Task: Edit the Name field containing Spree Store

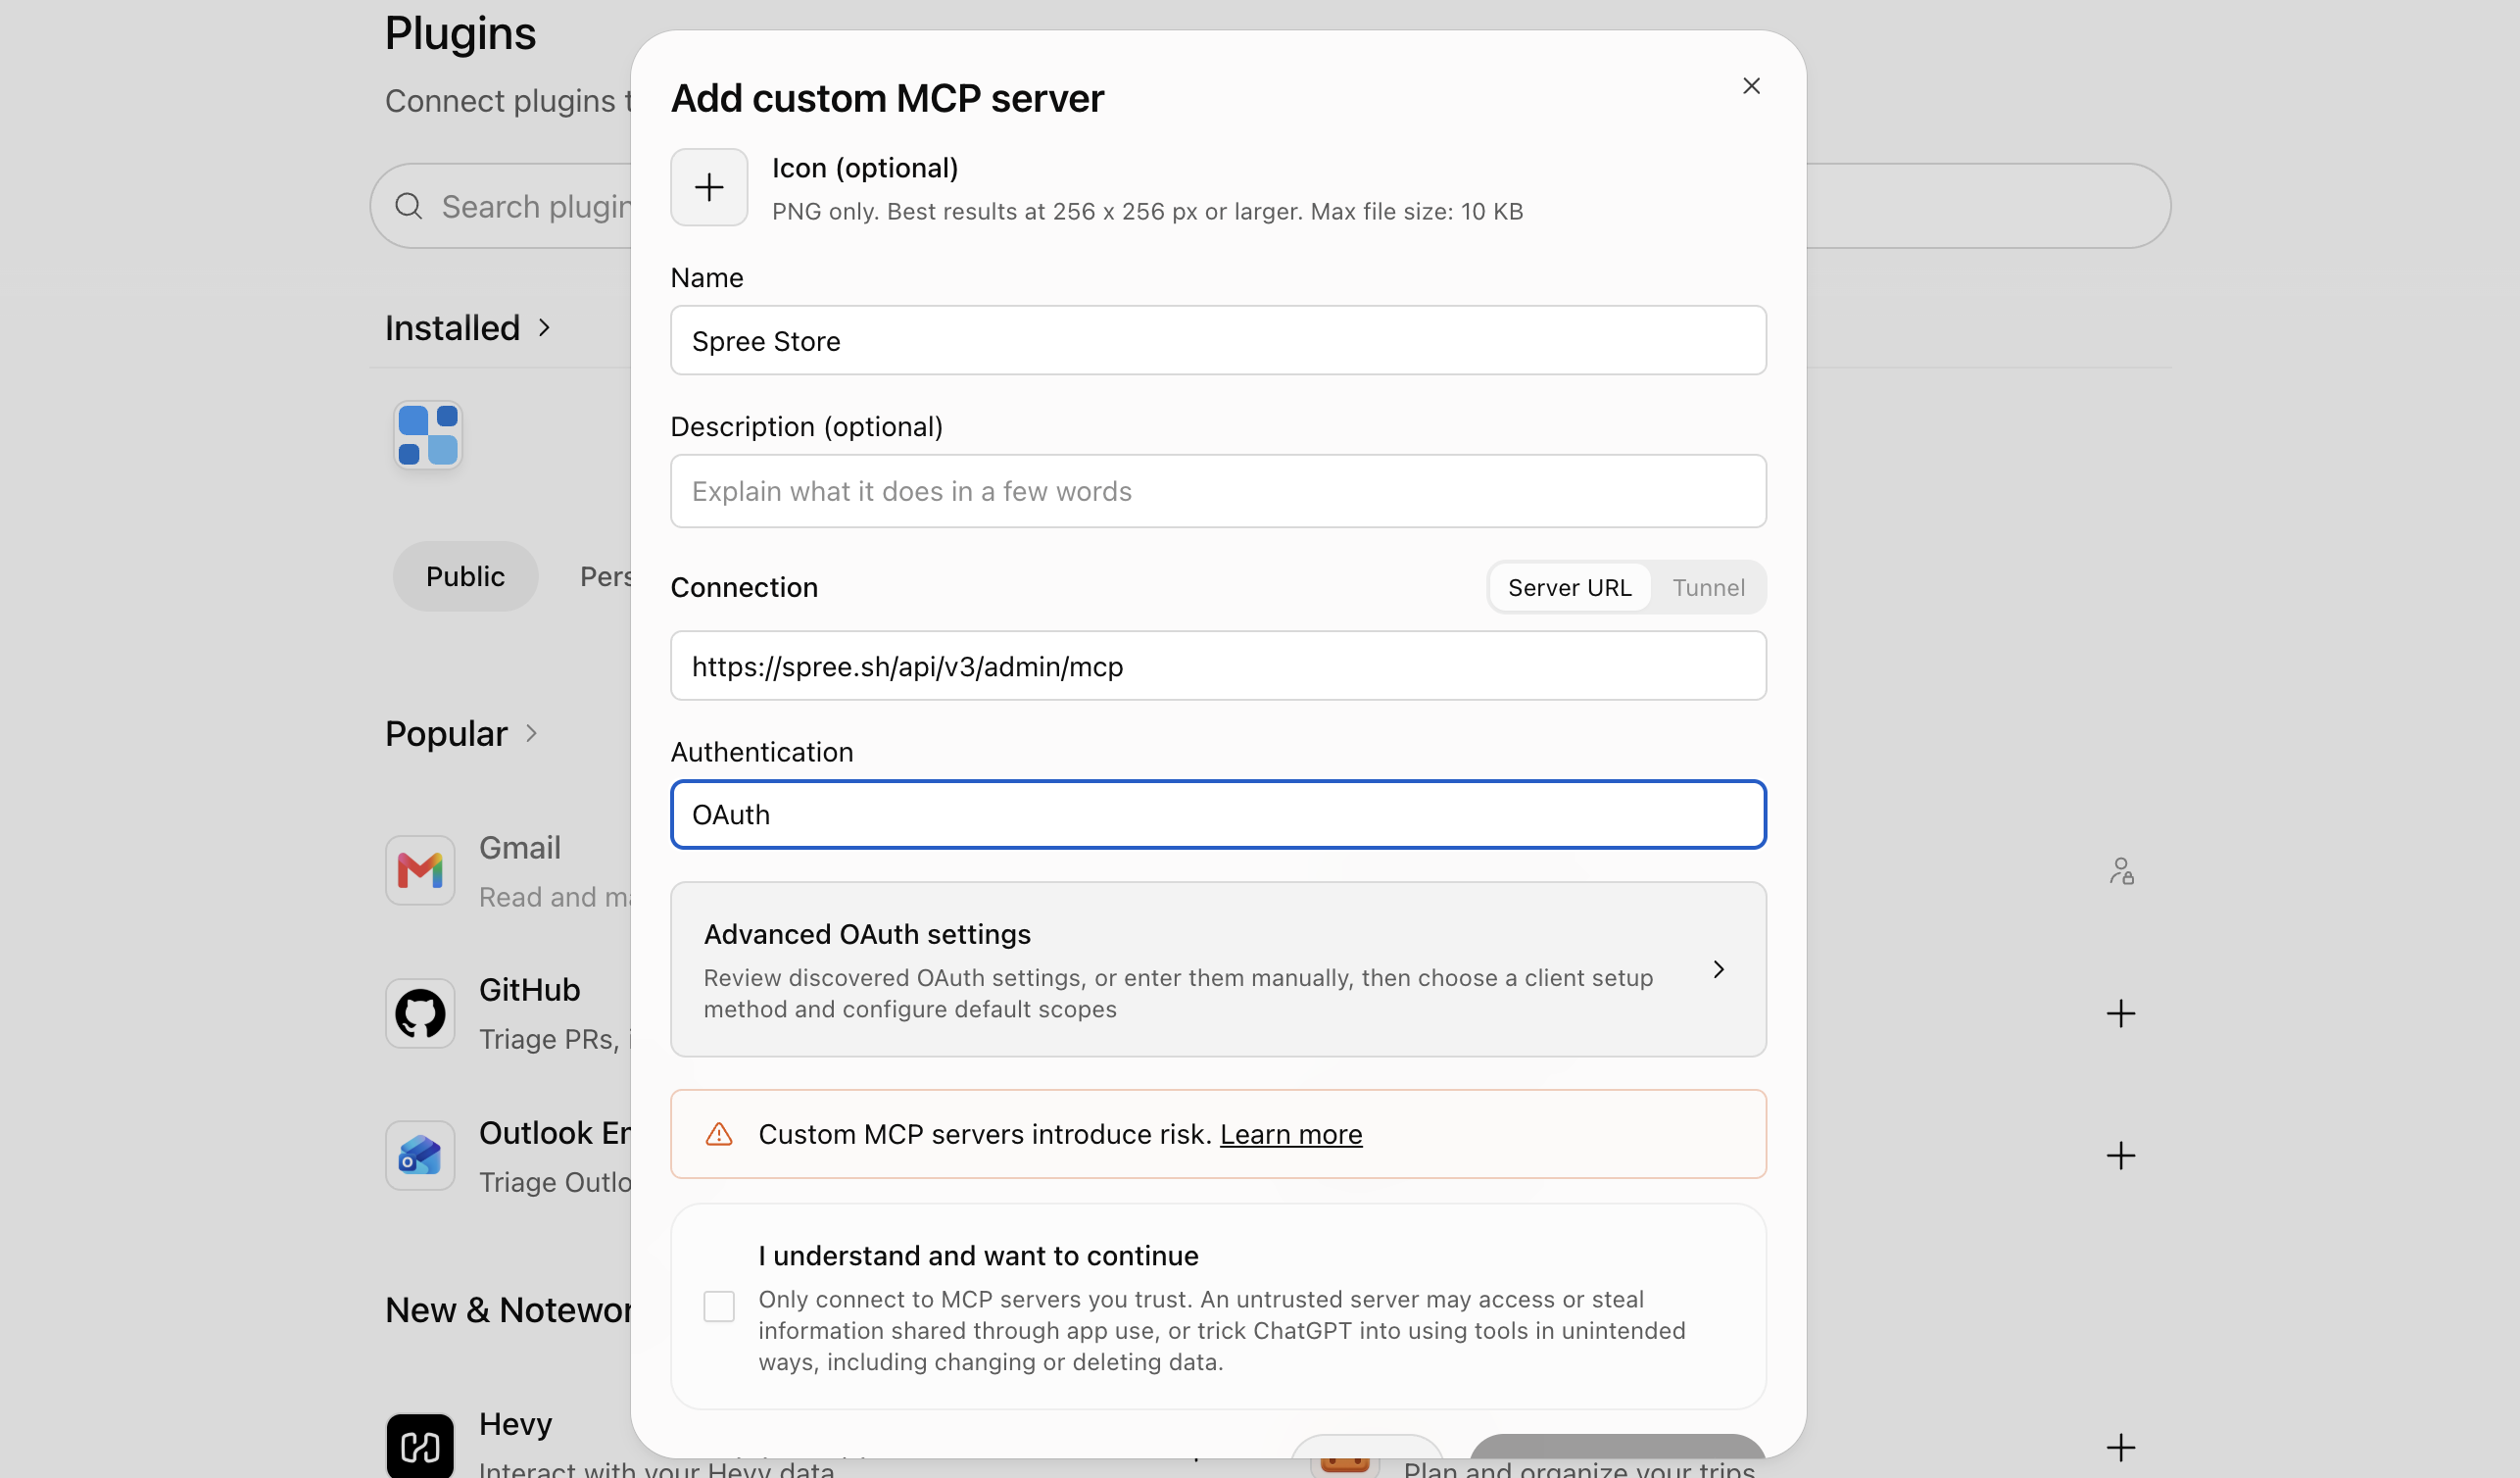Action: pyautogui.click(x=1218, y=341)
